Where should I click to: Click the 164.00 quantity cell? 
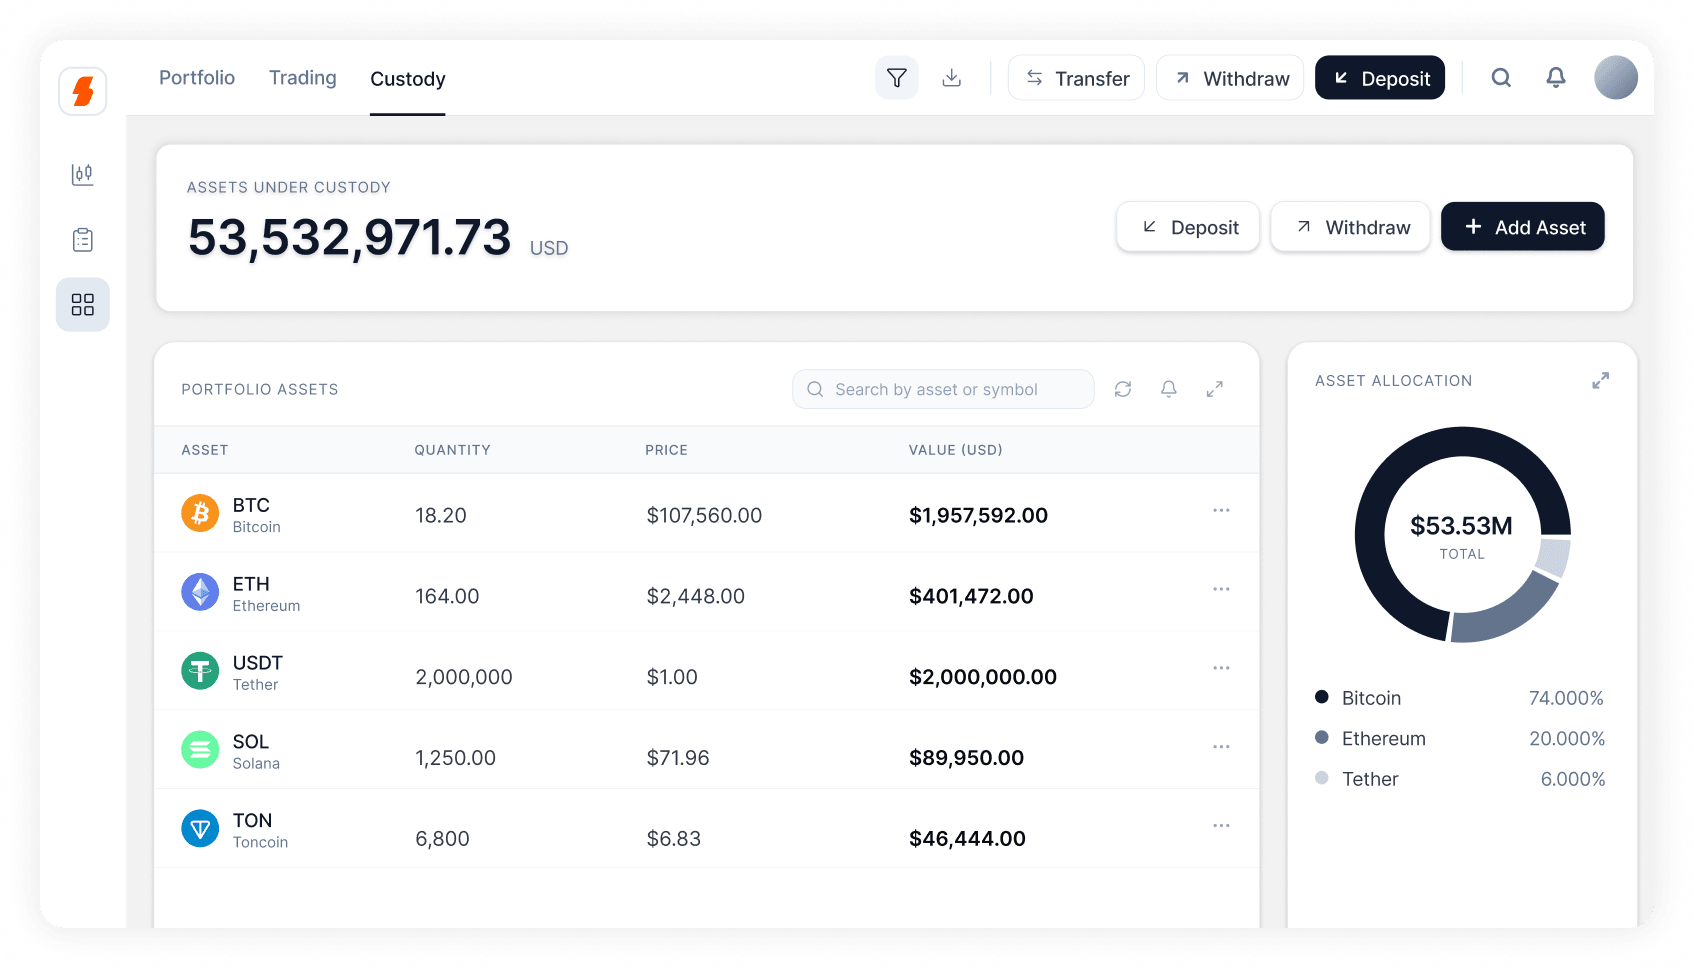(447, 596)
